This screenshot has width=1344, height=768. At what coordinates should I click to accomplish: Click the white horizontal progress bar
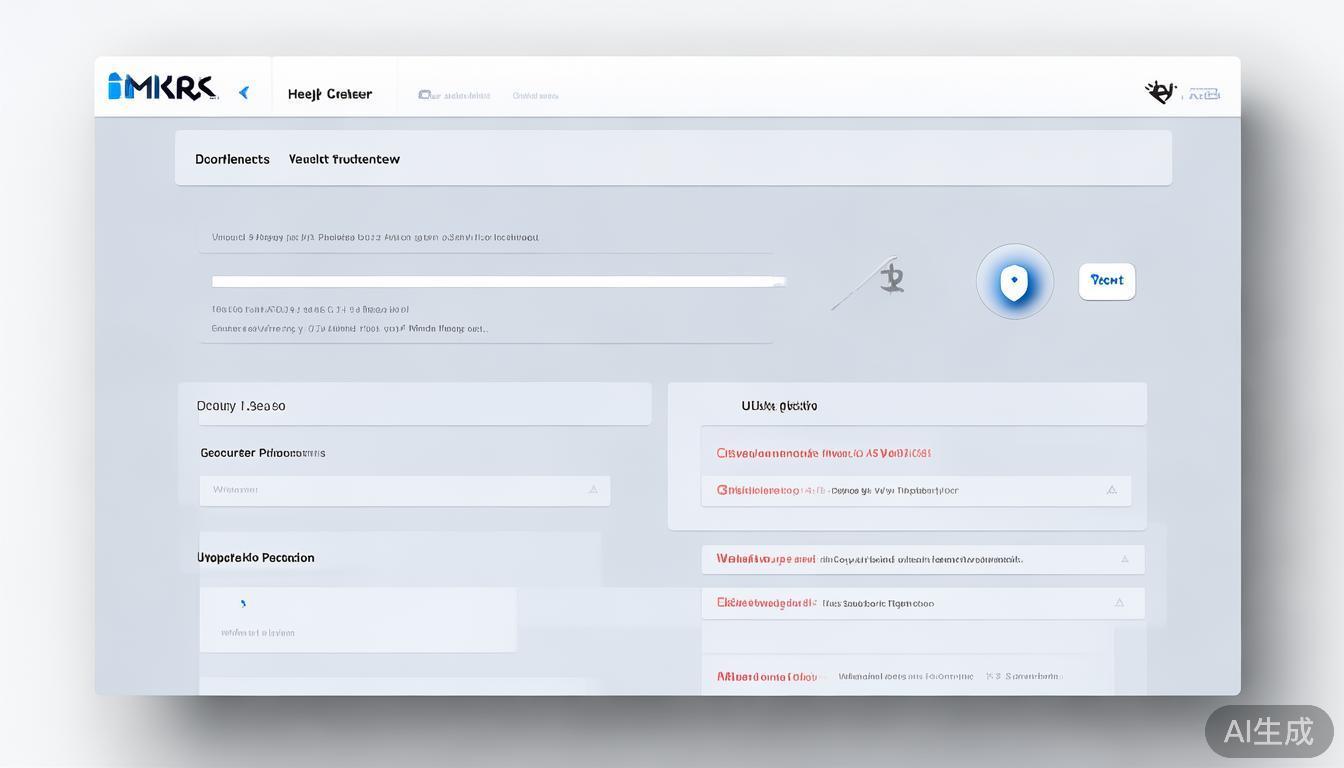point(498,282)
